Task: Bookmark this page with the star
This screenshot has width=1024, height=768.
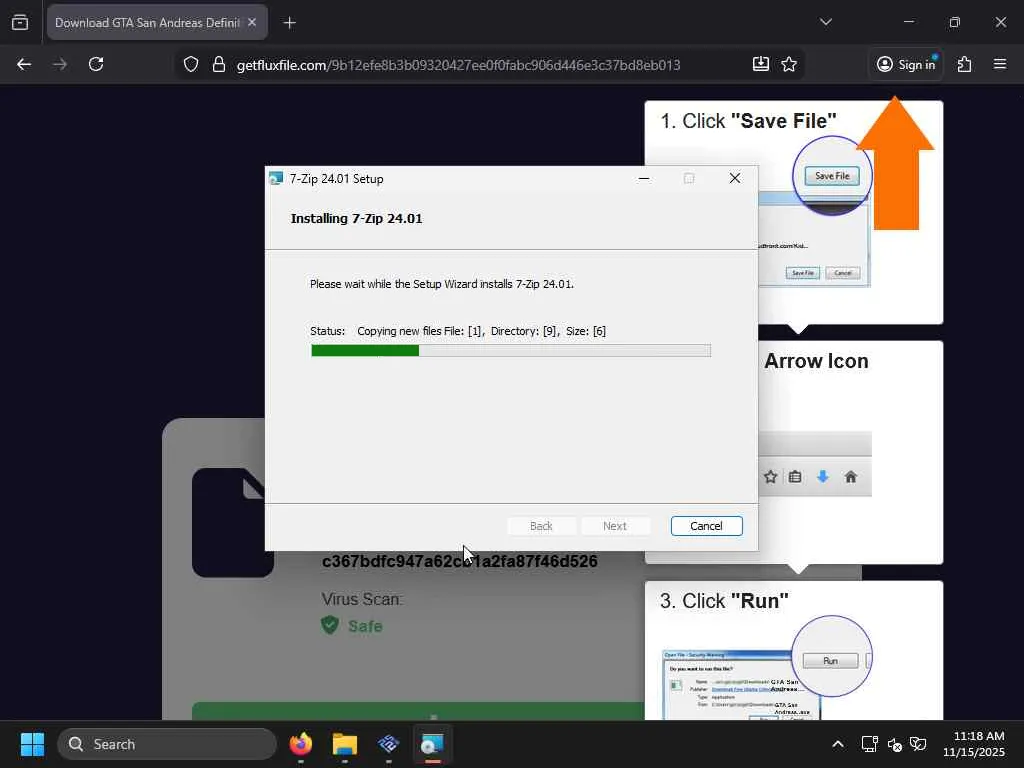Action: (789, 64)
